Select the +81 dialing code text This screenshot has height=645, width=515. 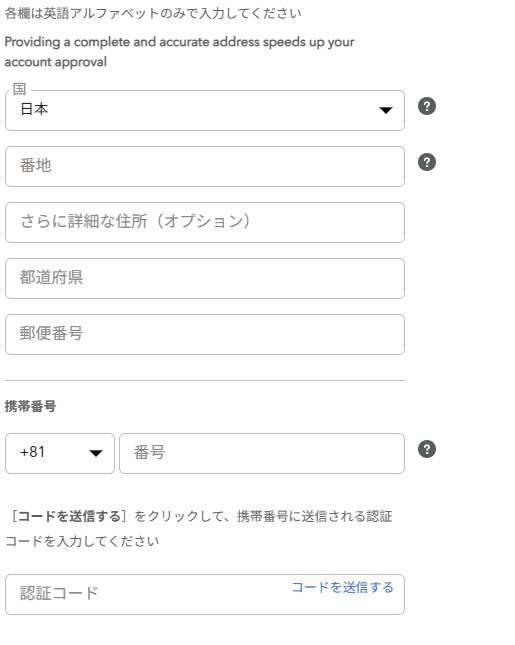tap(32, 452)
